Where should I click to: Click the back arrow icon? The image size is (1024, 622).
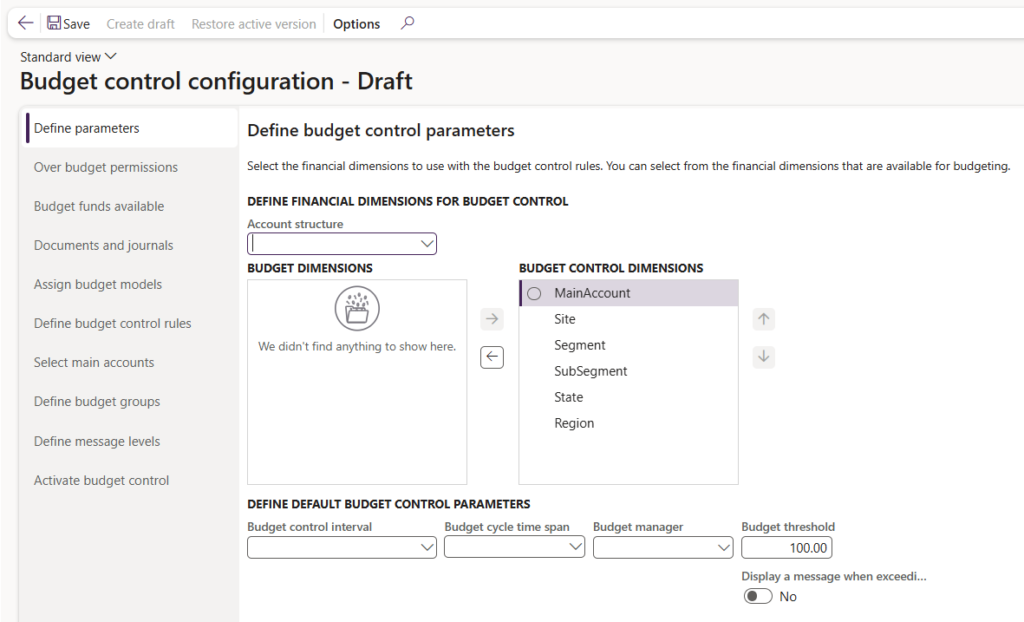tap(26, 23)
